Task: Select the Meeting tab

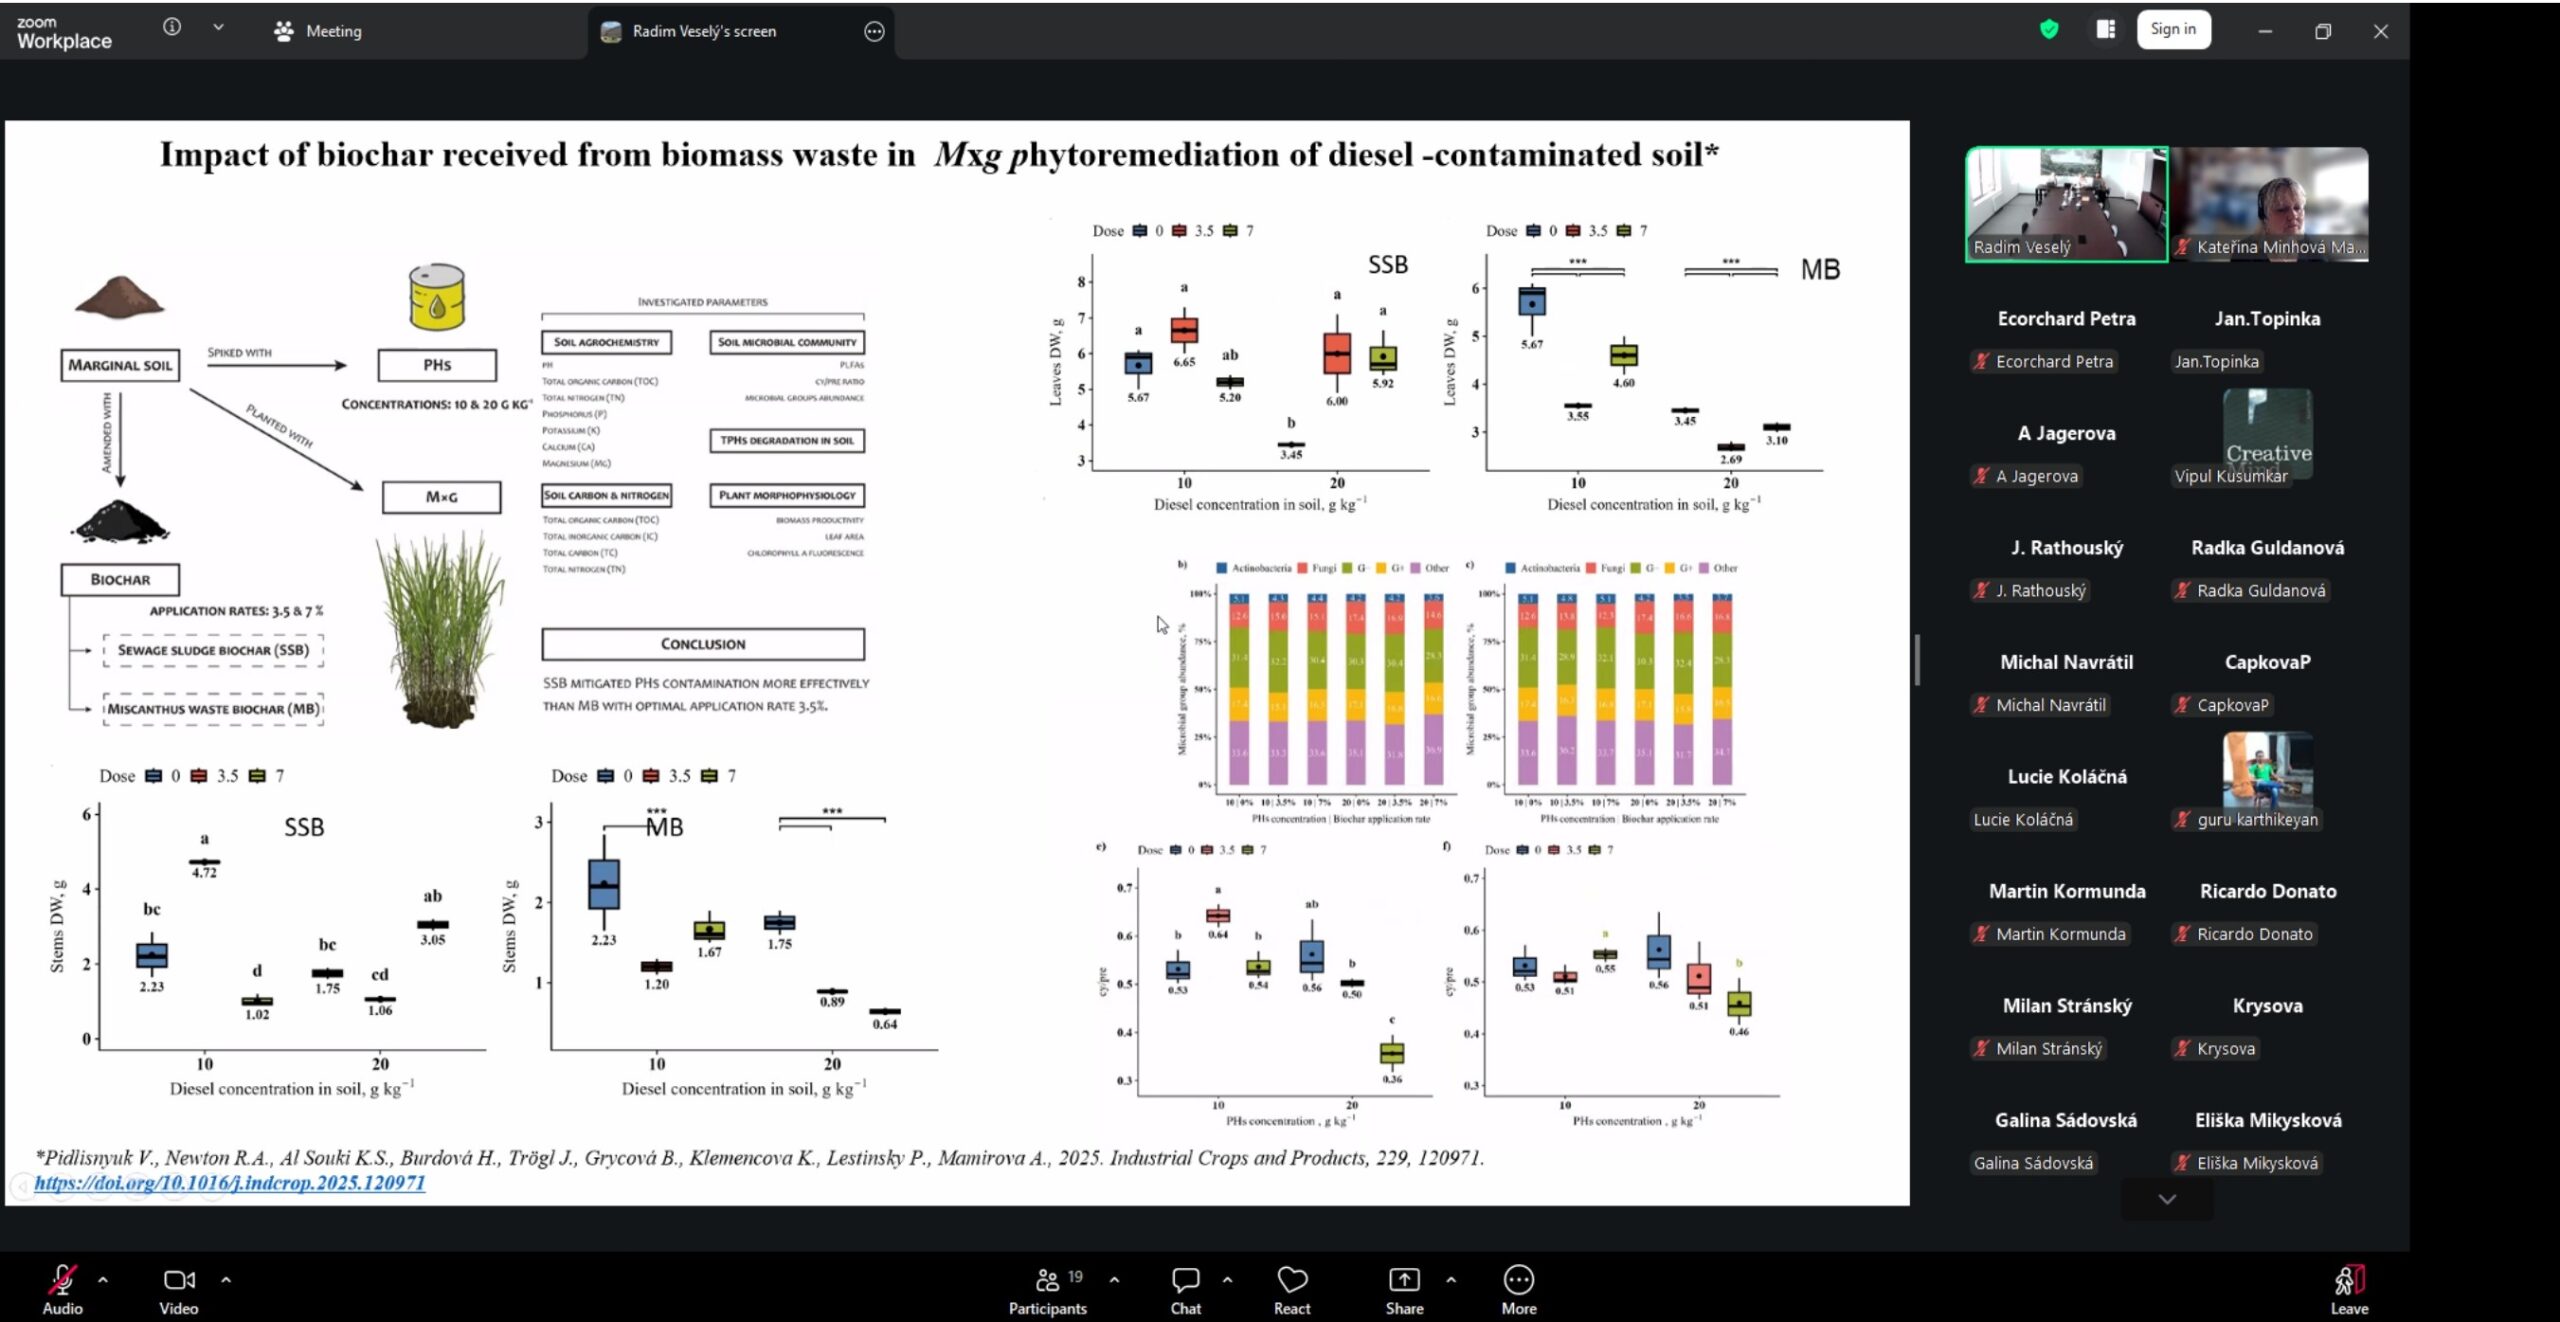Action: point(318,31)
